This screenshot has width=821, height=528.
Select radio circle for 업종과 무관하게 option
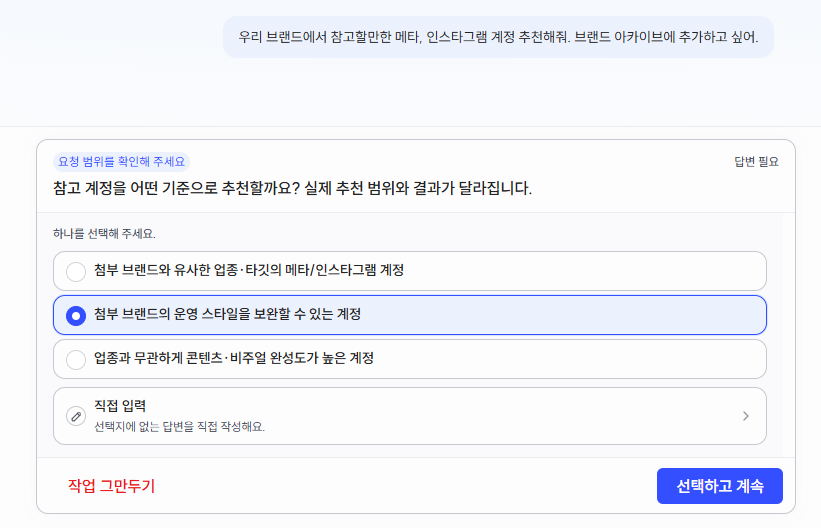click(x=76, y=360)
